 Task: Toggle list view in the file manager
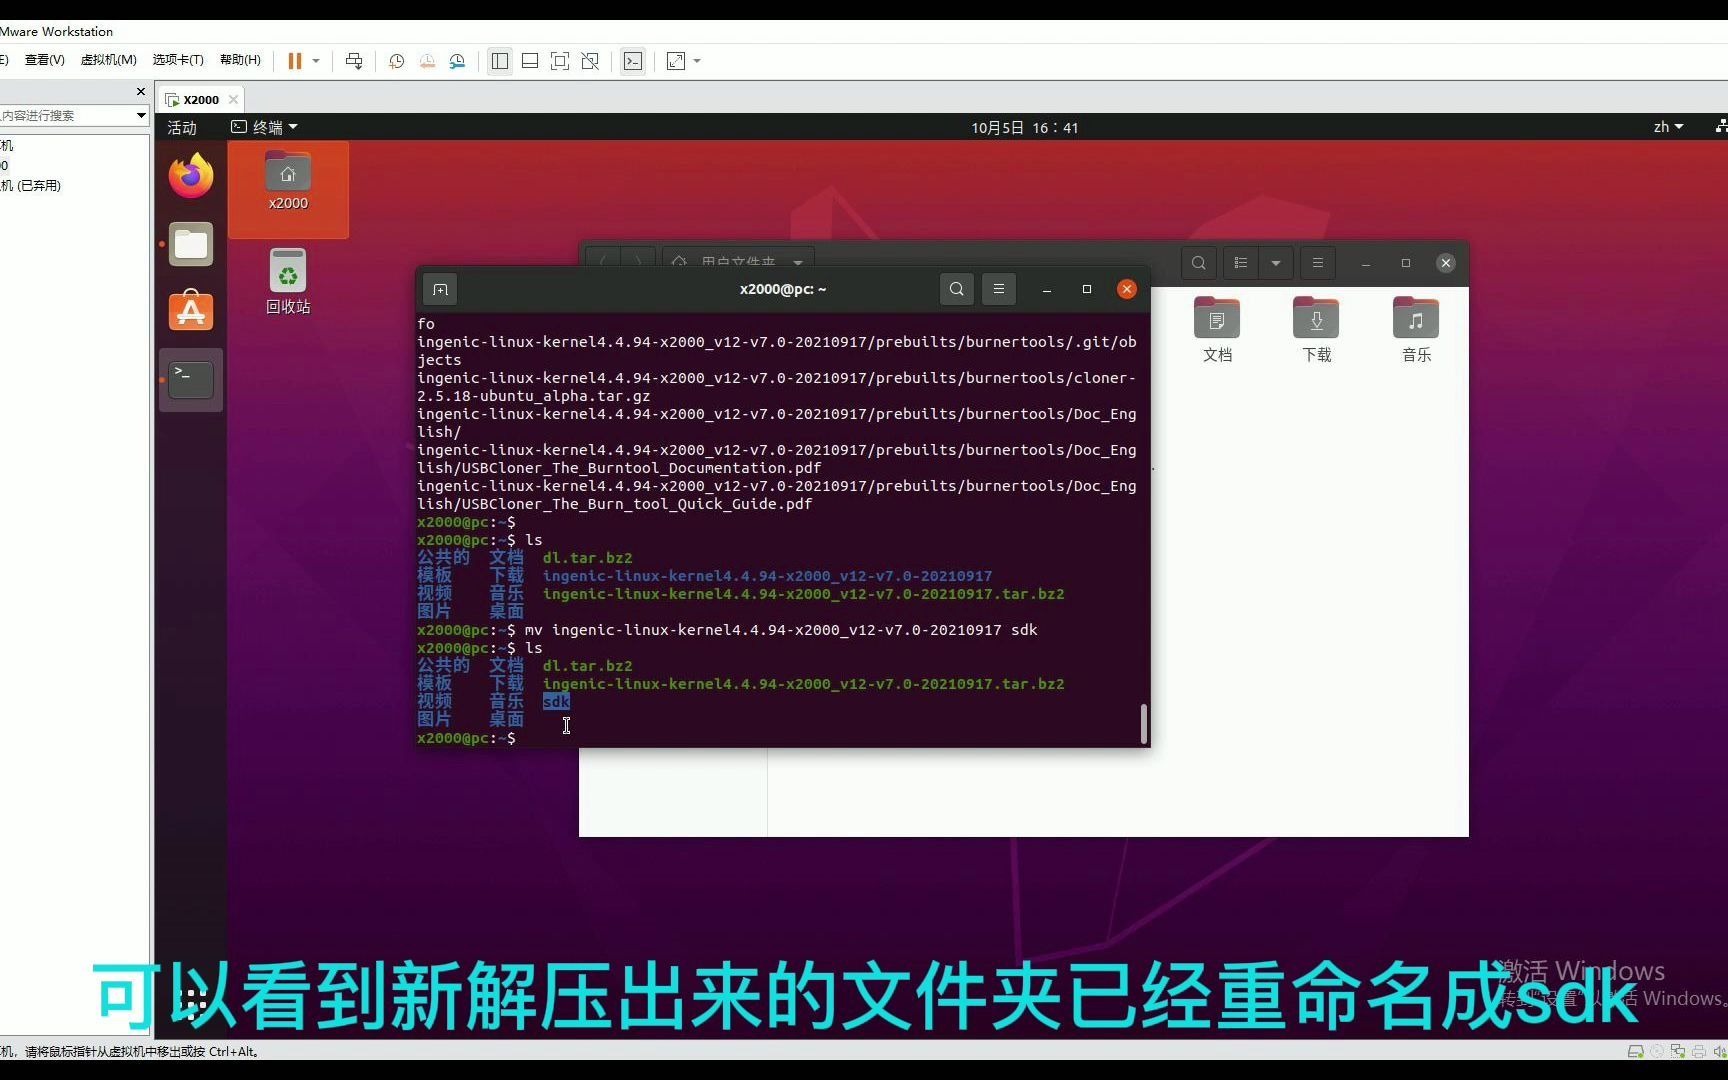coord(1241,263)
